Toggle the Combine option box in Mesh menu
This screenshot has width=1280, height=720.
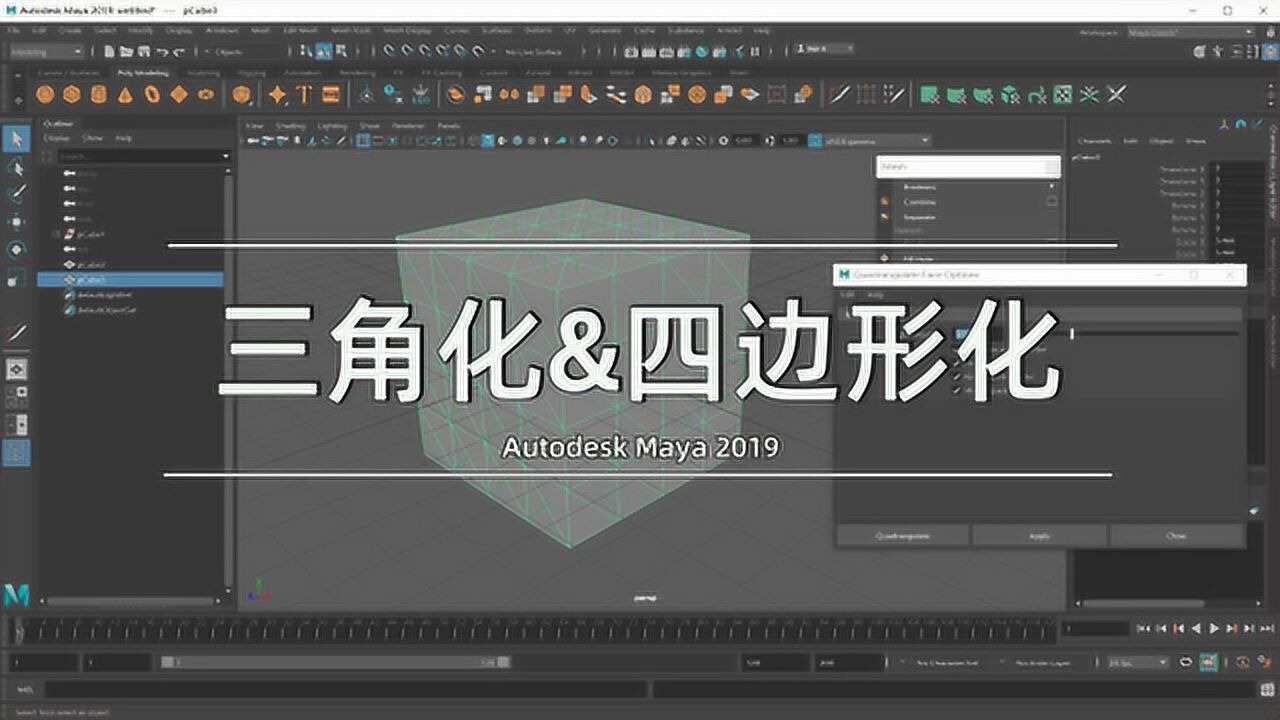click(x=1051, y=201)
